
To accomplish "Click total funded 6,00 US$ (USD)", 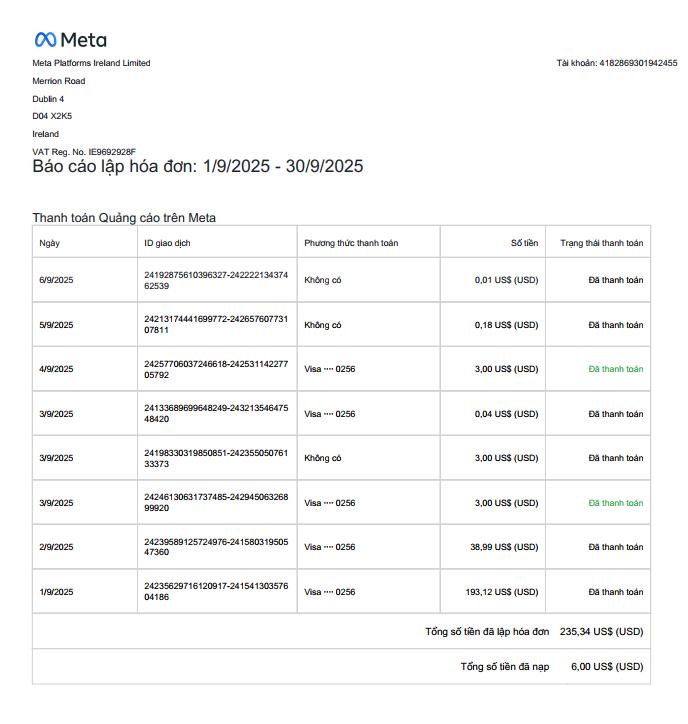I will click(607, 667).
